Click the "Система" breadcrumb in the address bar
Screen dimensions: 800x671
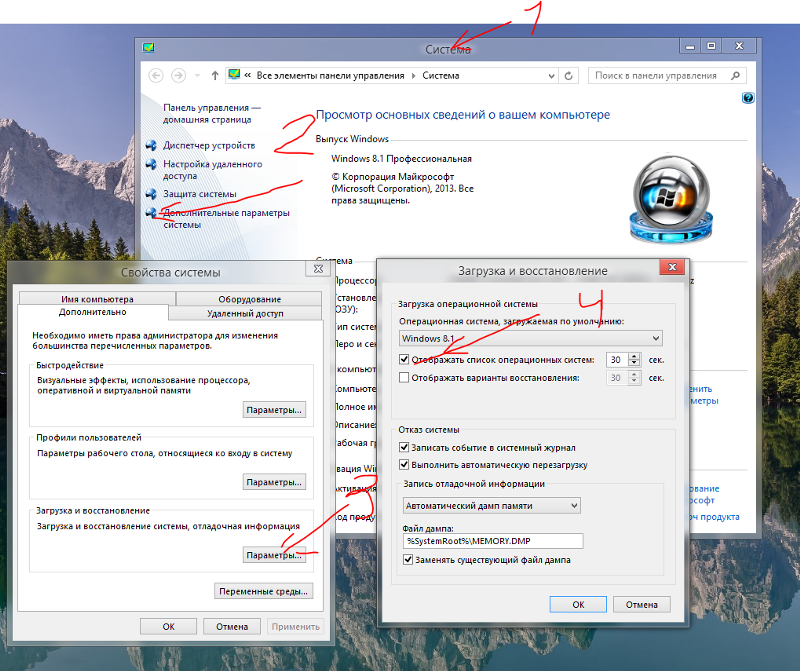coord(441,76)
